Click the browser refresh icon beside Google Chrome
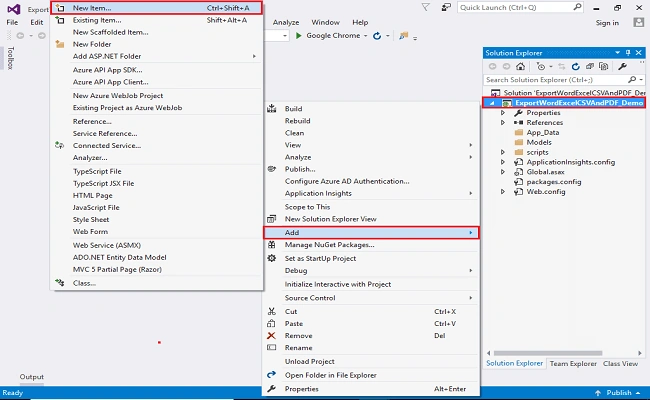Screen dimensions: 650x400 click(x=377, y=36)
